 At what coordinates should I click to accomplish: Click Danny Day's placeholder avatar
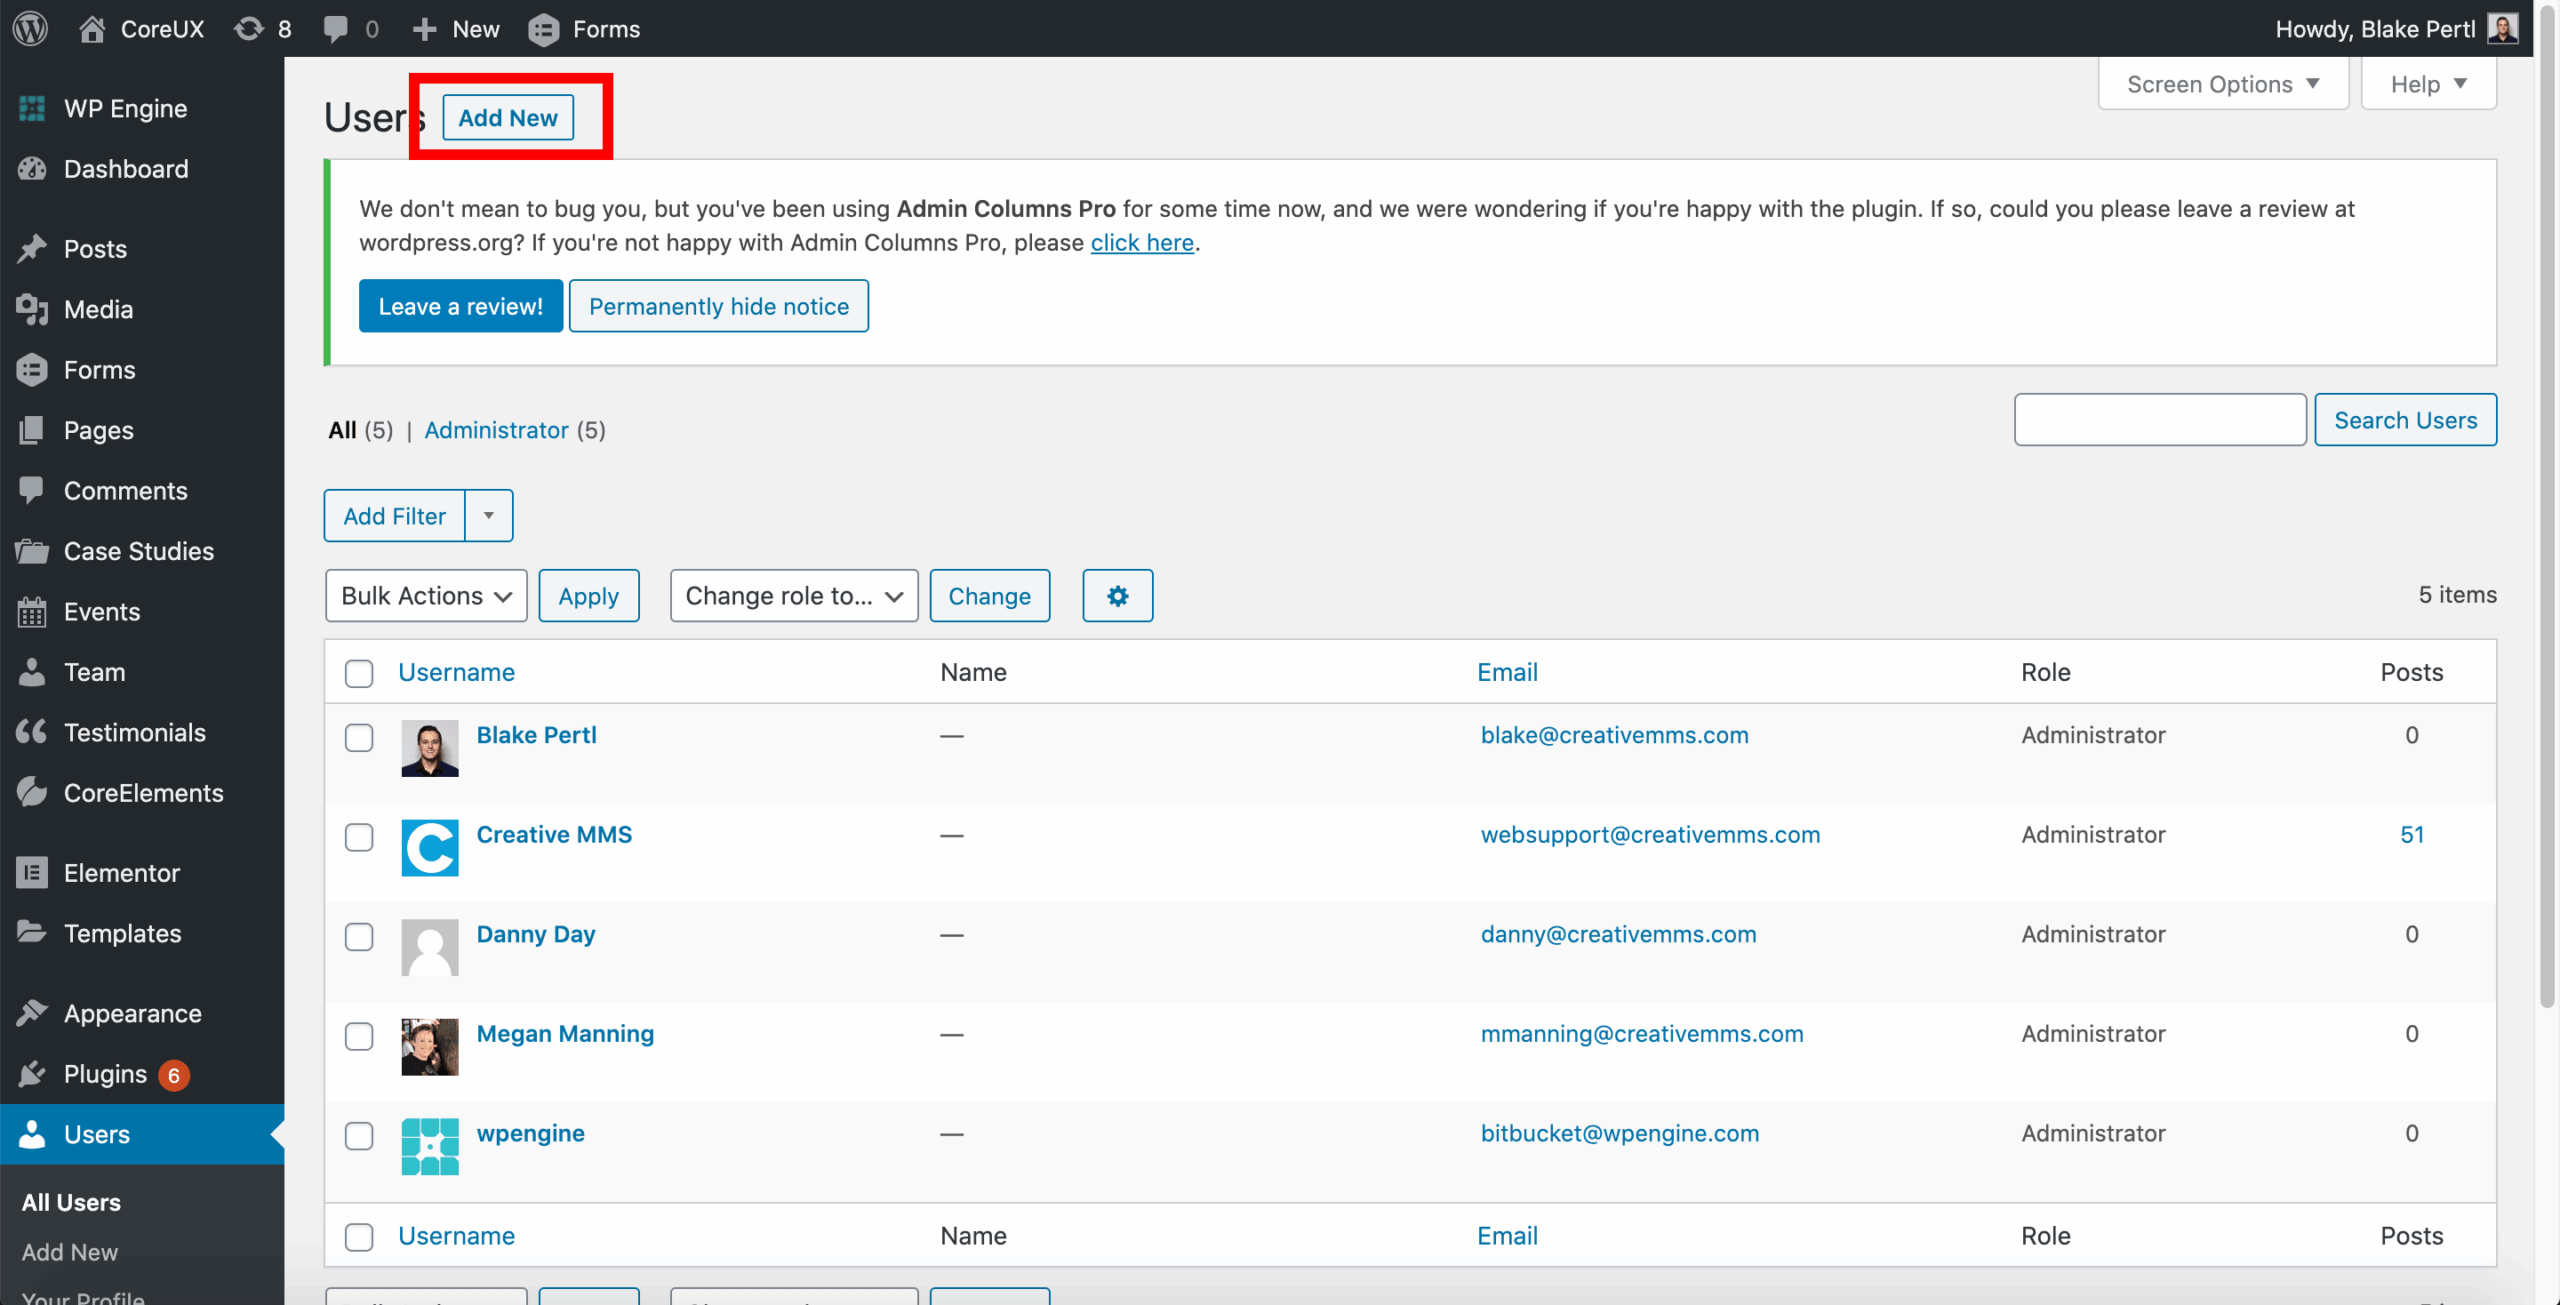[x=430, y=947]
